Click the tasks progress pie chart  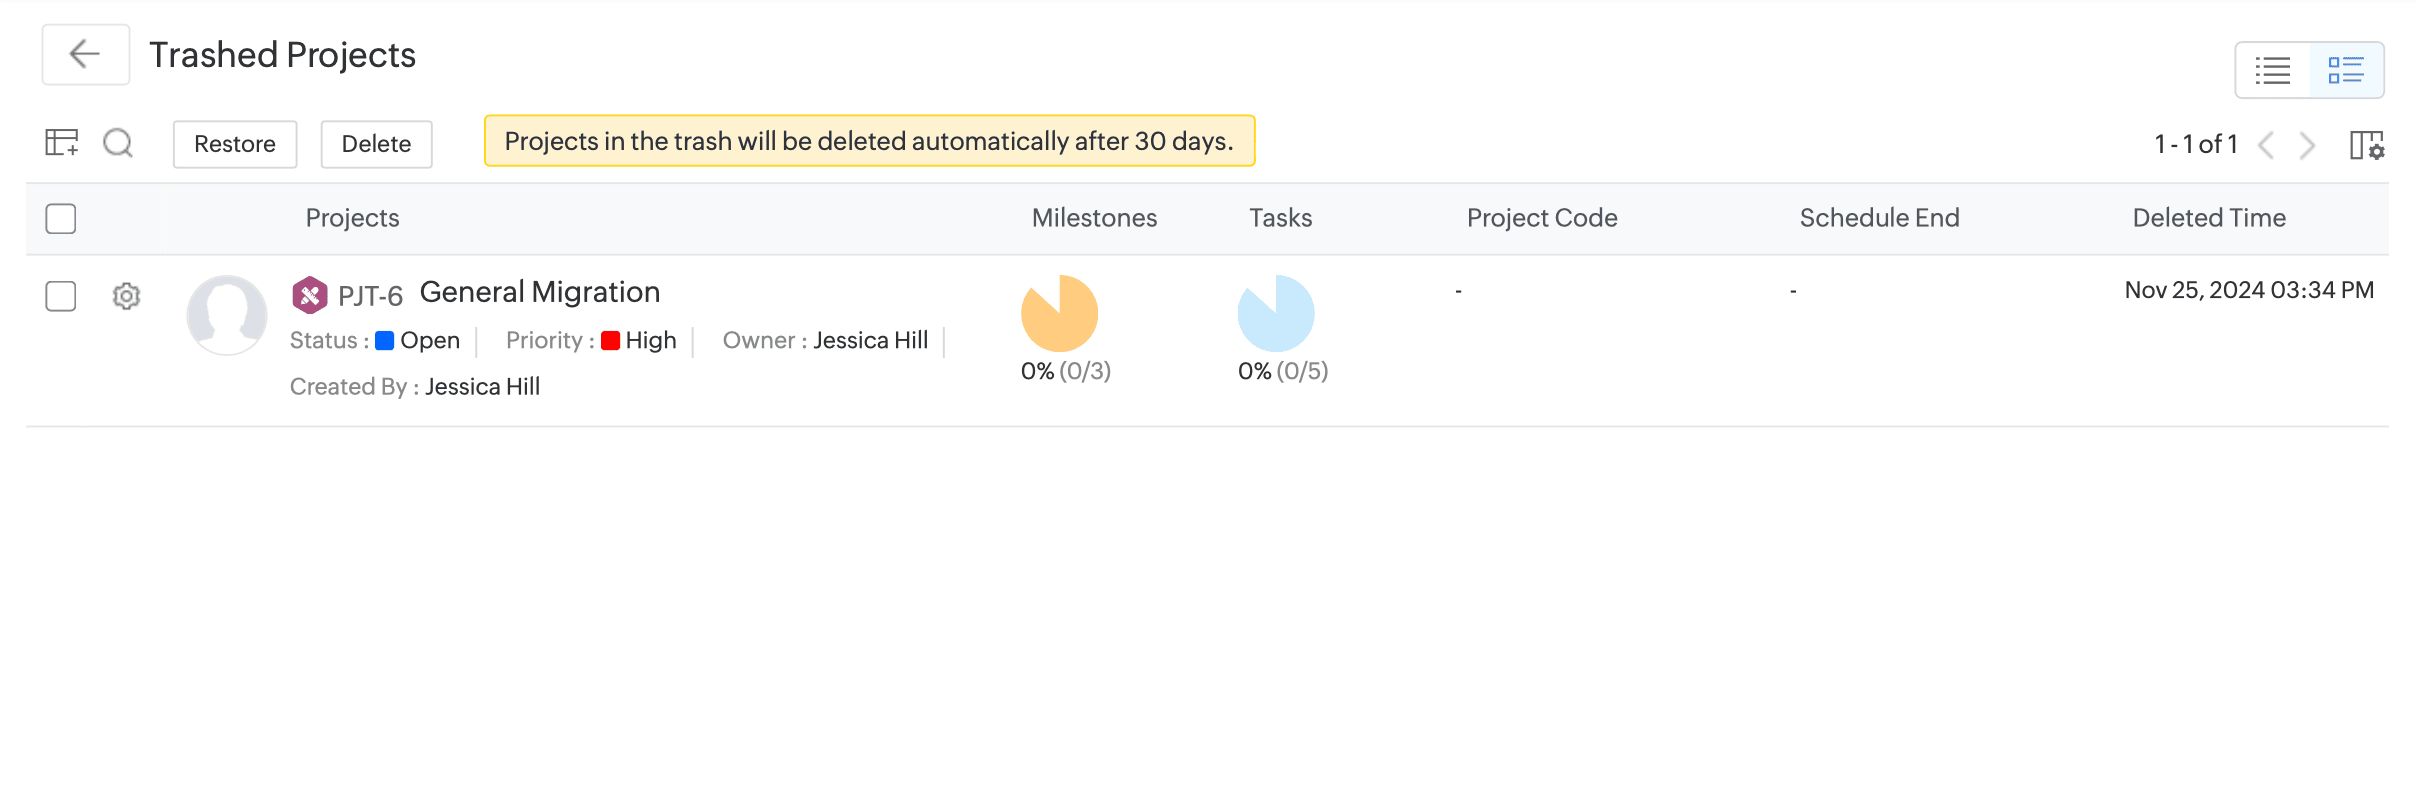click(1275, 313)
